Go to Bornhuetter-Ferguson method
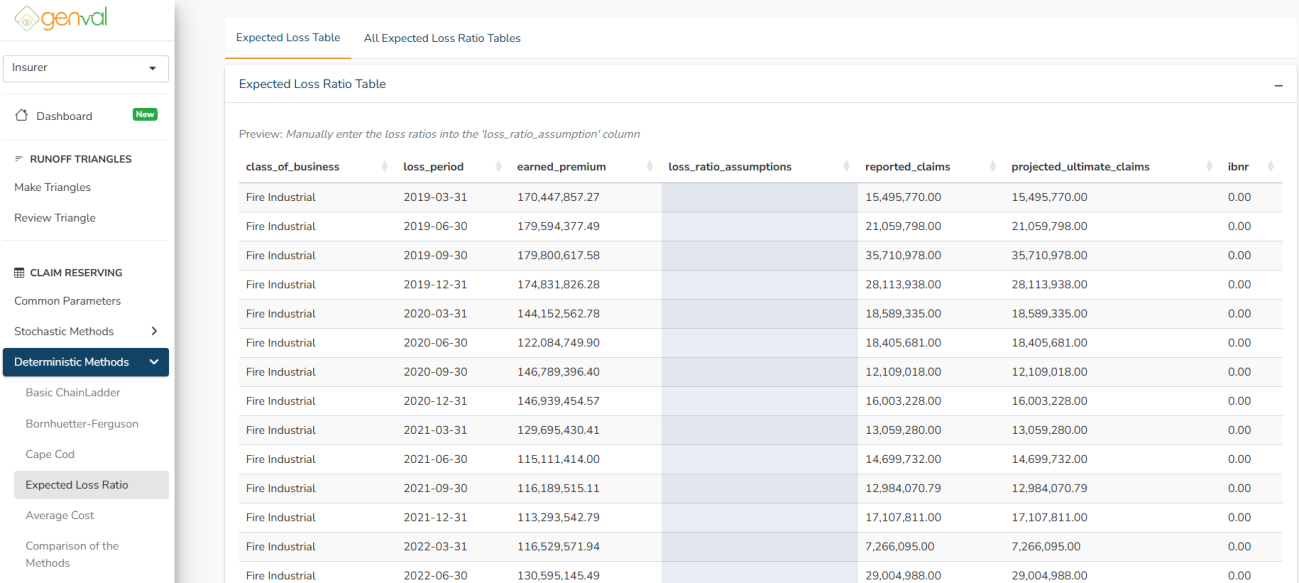 (x=82, y=424)
